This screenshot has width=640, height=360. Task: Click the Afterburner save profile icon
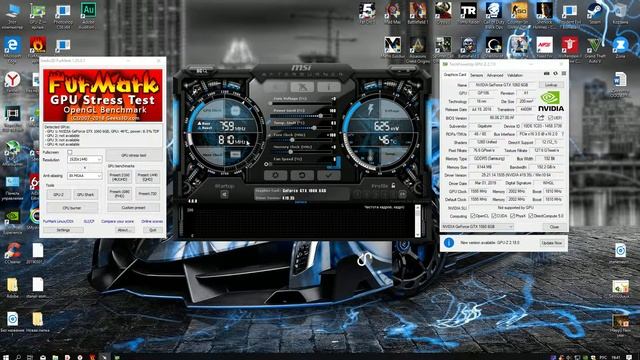click(x=402, y=195)
